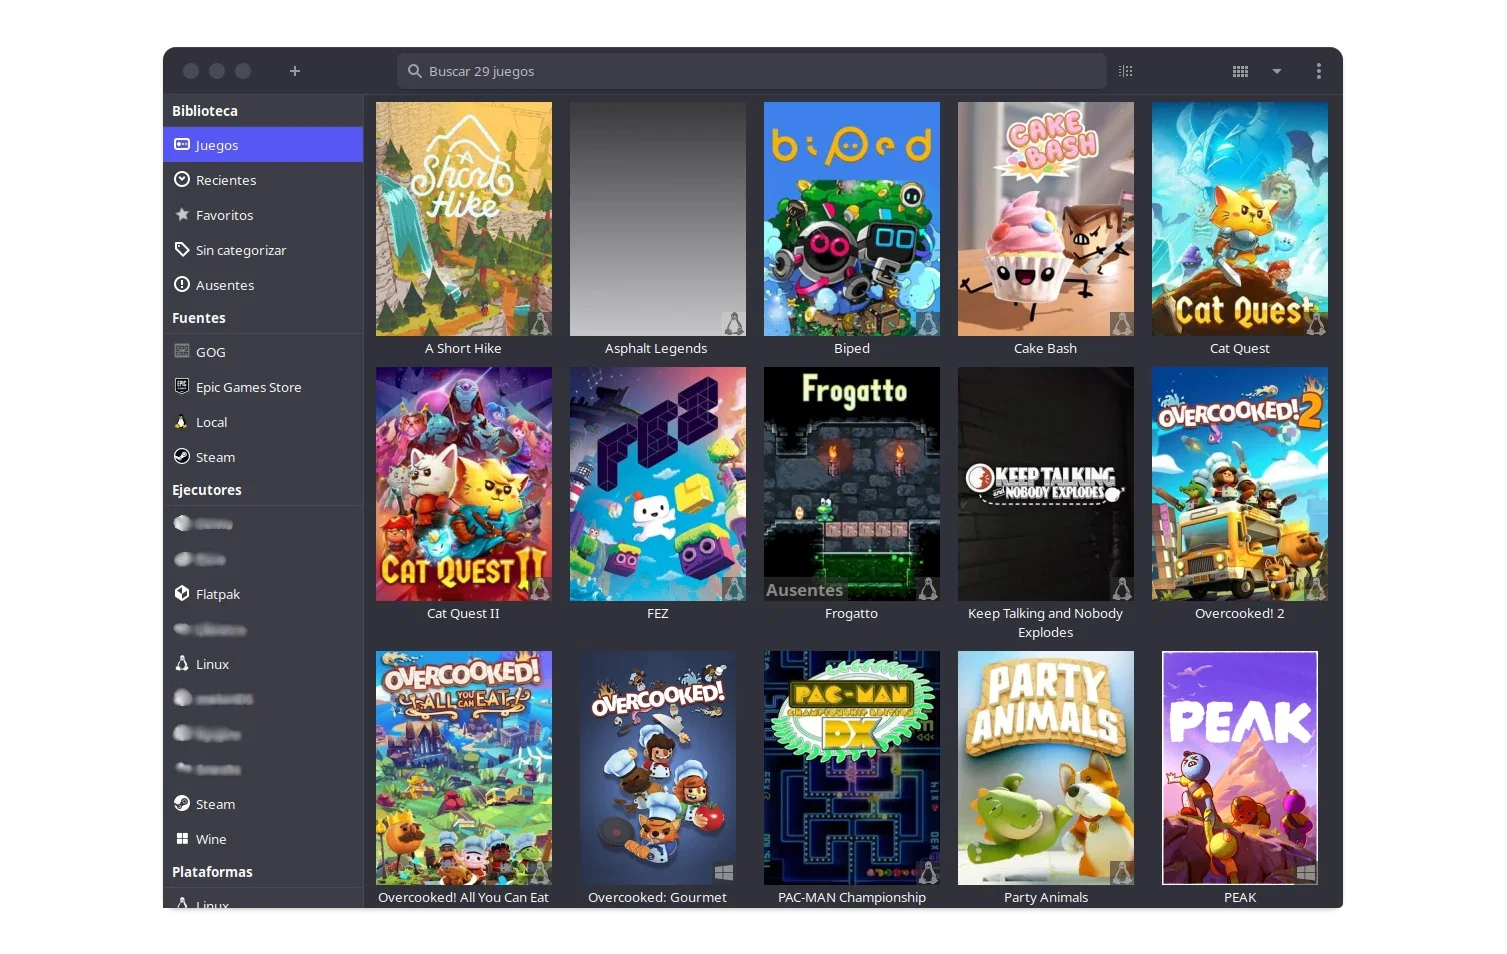Select the Local source penguin icon

click(182, 421)
